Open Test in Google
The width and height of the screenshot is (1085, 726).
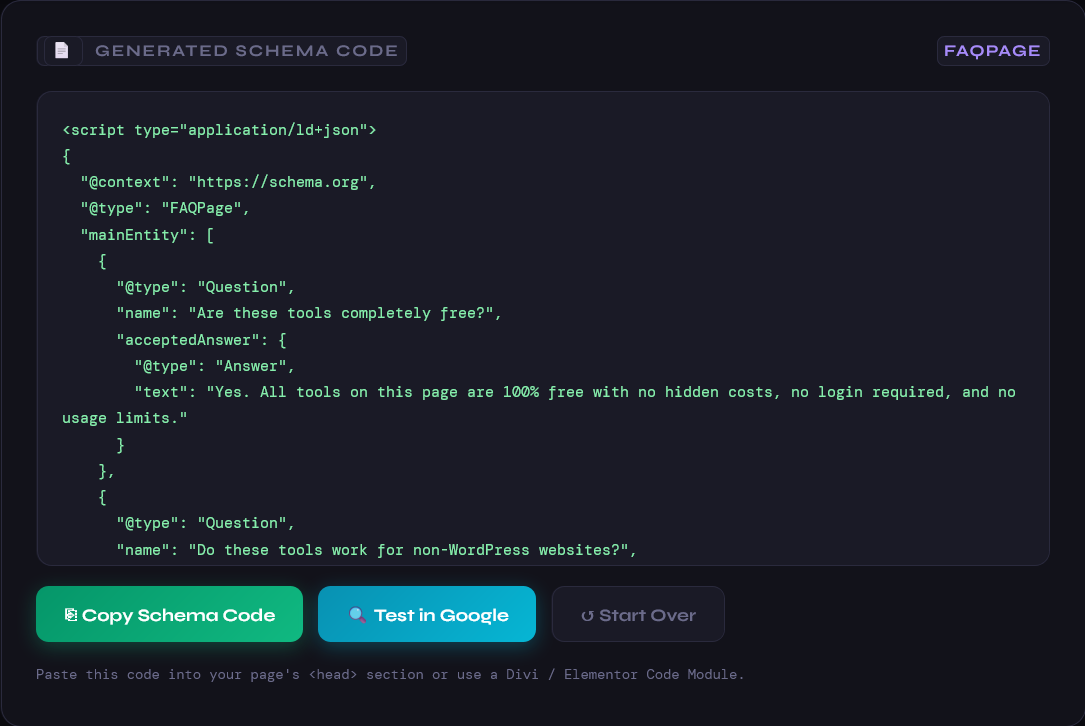[x=427, y=614]
